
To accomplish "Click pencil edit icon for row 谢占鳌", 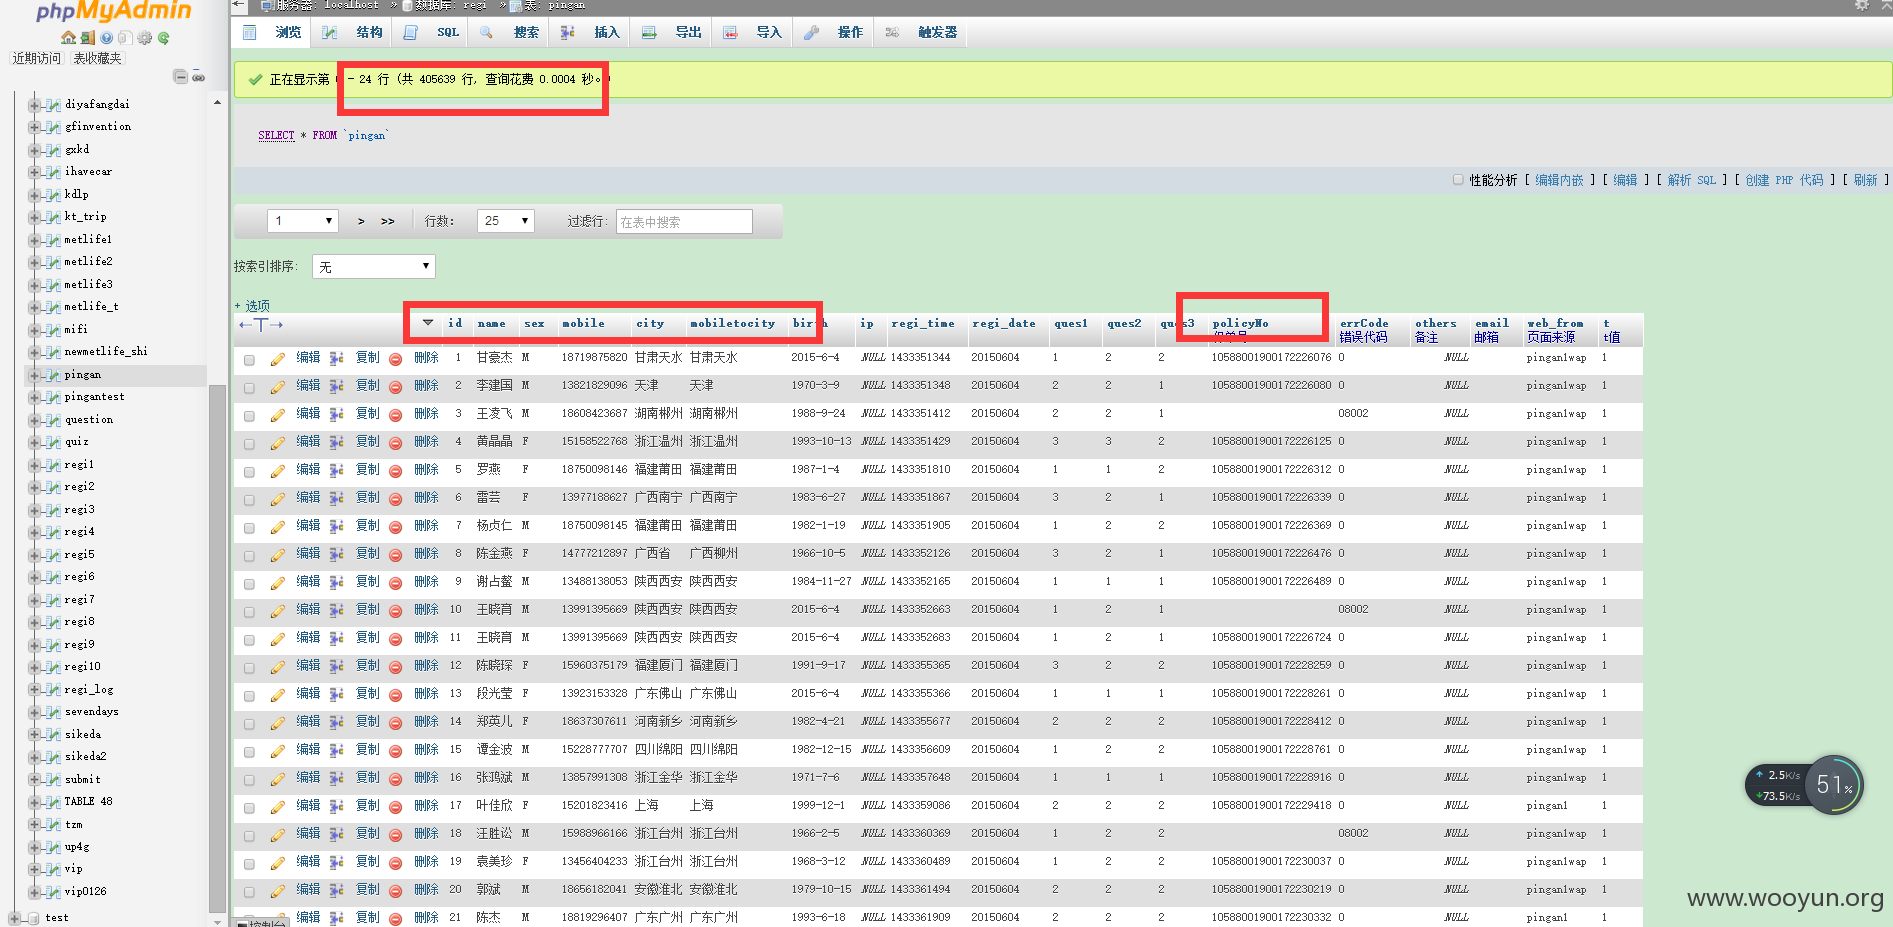I will click(x=277, y=582).
